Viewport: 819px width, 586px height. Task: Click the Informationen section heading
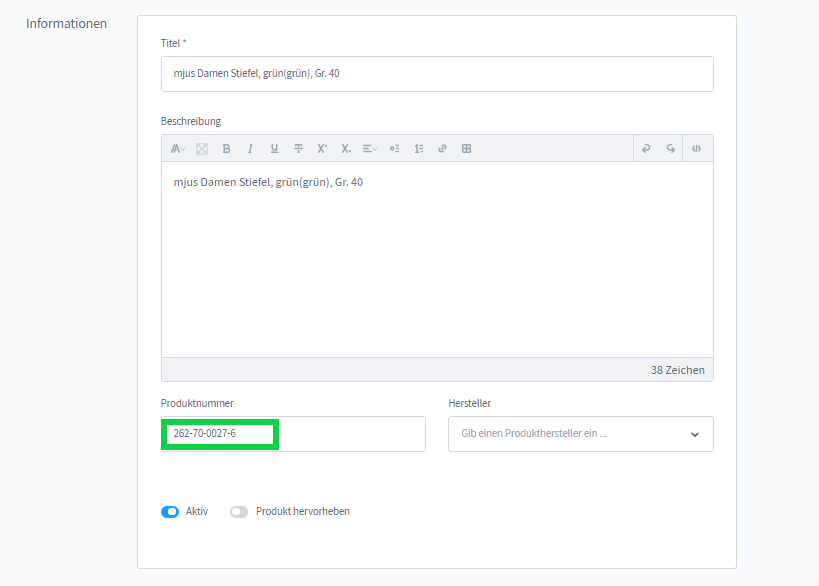66,24
